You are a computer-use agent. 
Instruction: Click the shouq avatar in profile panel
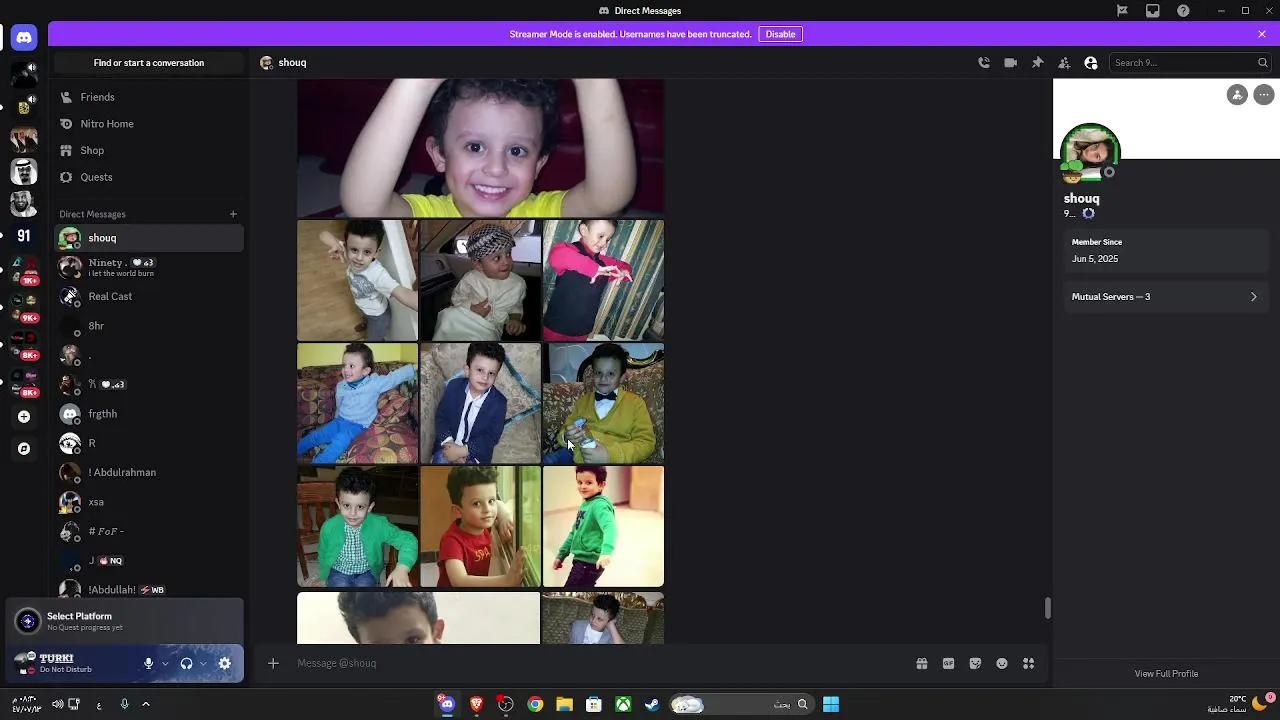tap(1090, 153)
